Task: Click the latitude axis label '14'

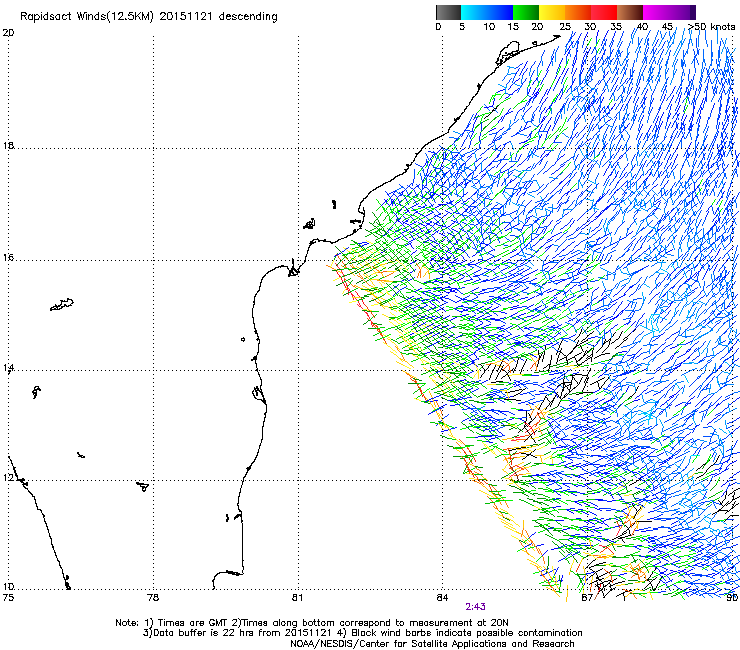Action: (x=8, y=368)
